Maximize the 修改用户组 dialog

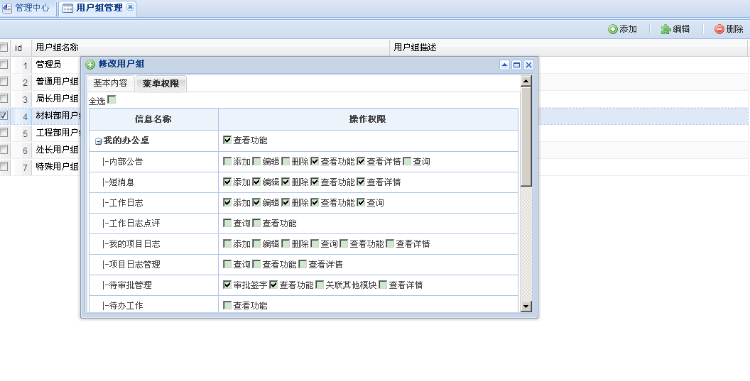(x=517, y=65)
